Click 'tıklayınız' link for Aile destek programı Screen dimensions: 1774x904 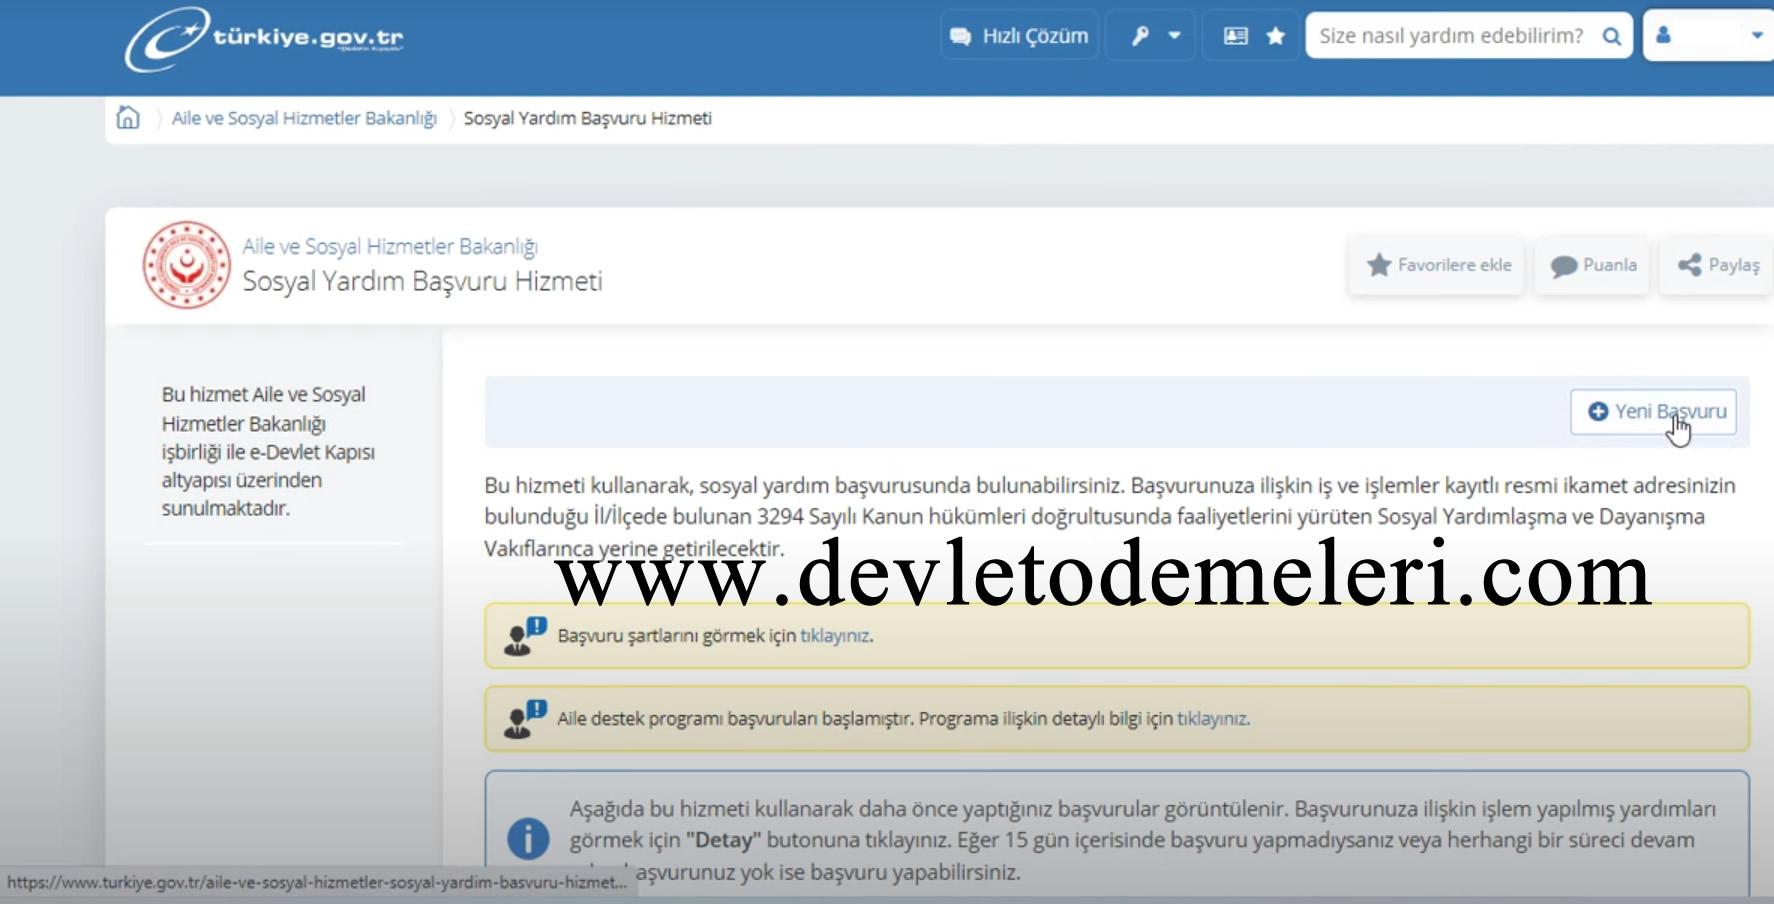[x=1212, y=719]
